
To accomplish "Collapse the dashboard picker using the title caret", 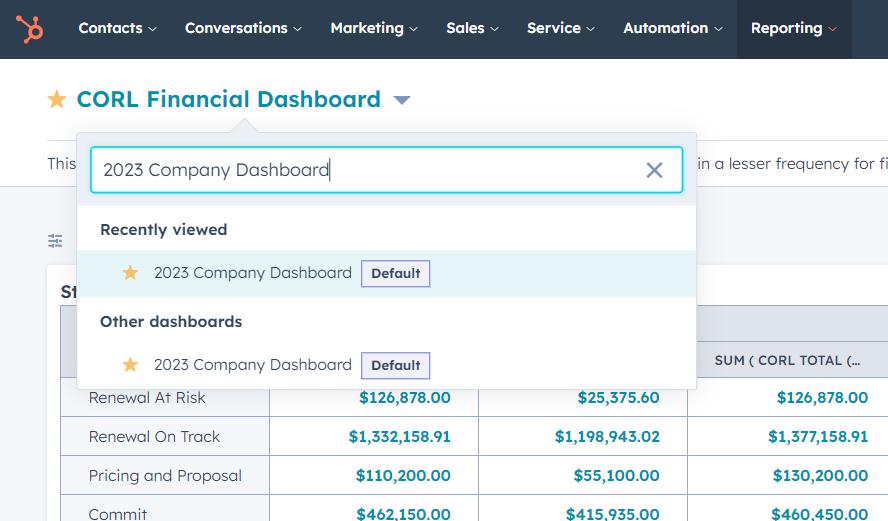I will pos(401,100).
